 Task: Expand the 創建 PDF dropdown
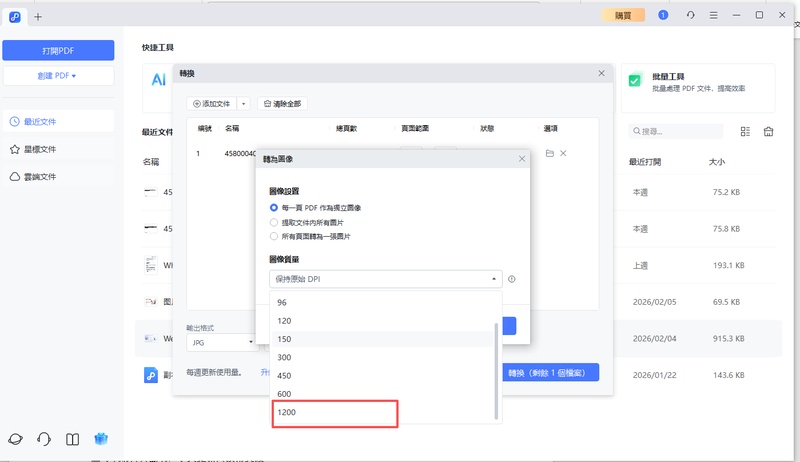click(x=58, y=75)
